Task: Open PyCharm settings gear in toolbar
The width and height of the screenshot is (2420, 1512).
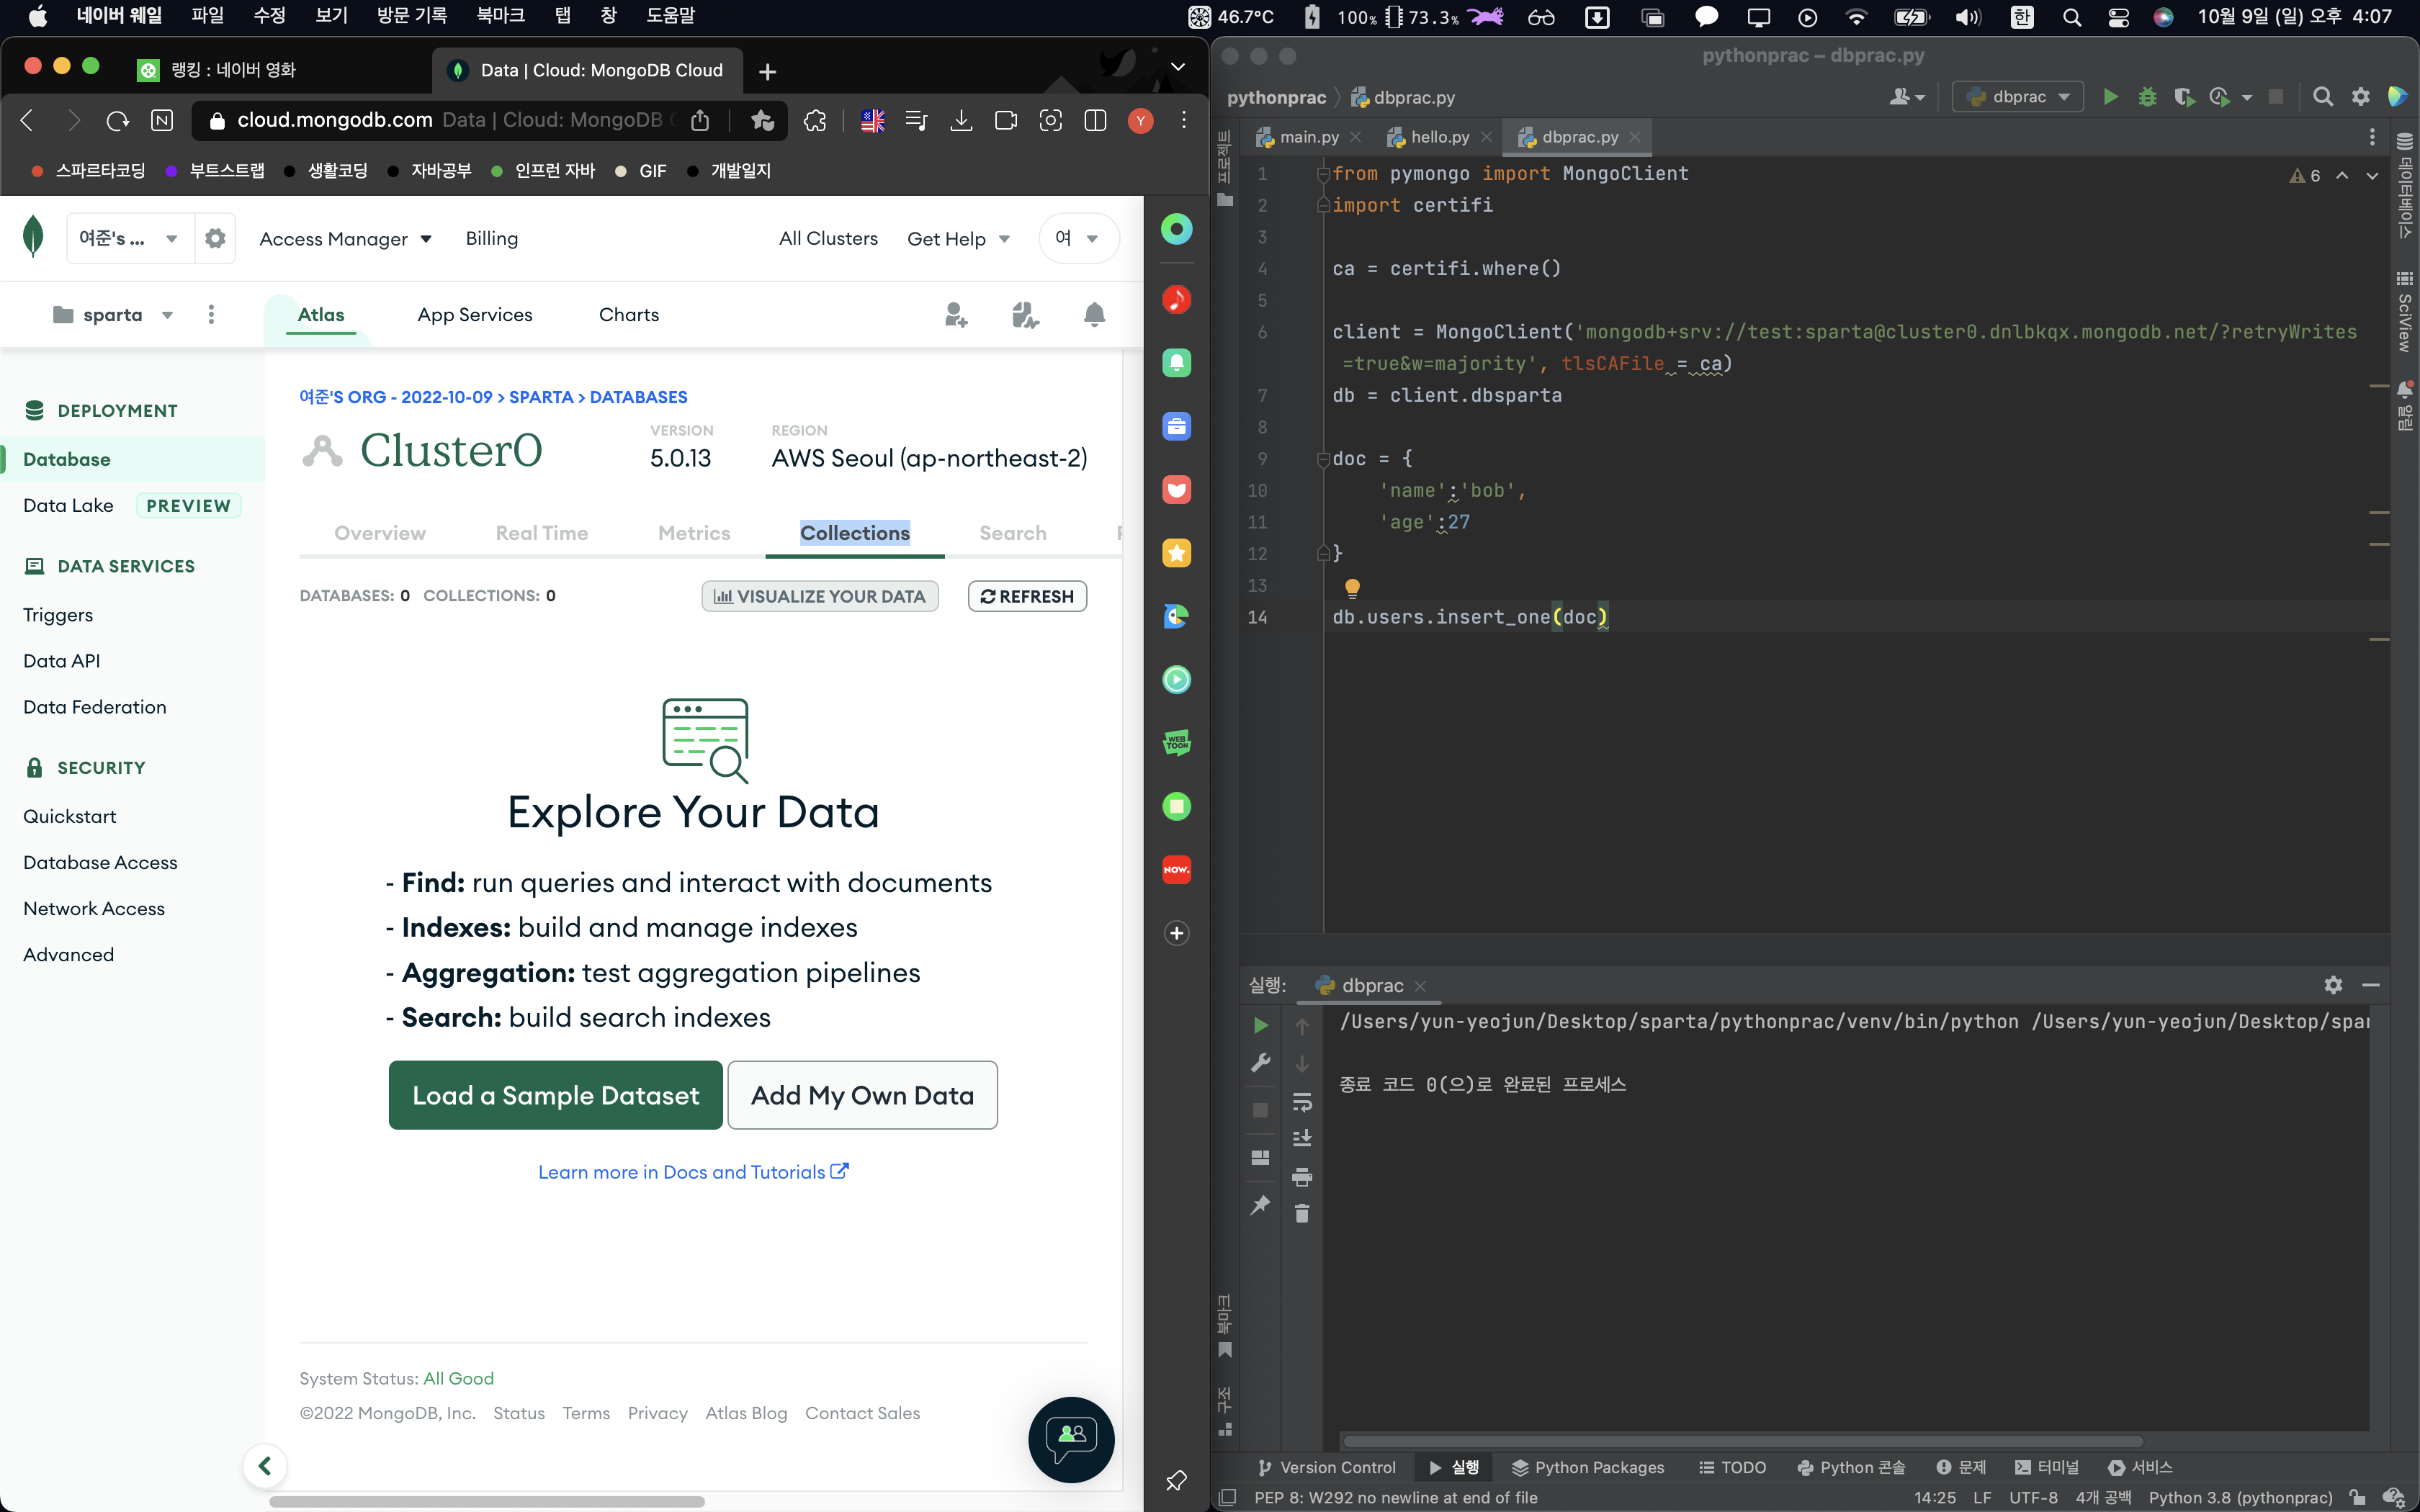Action: [x=2361, y=97]
